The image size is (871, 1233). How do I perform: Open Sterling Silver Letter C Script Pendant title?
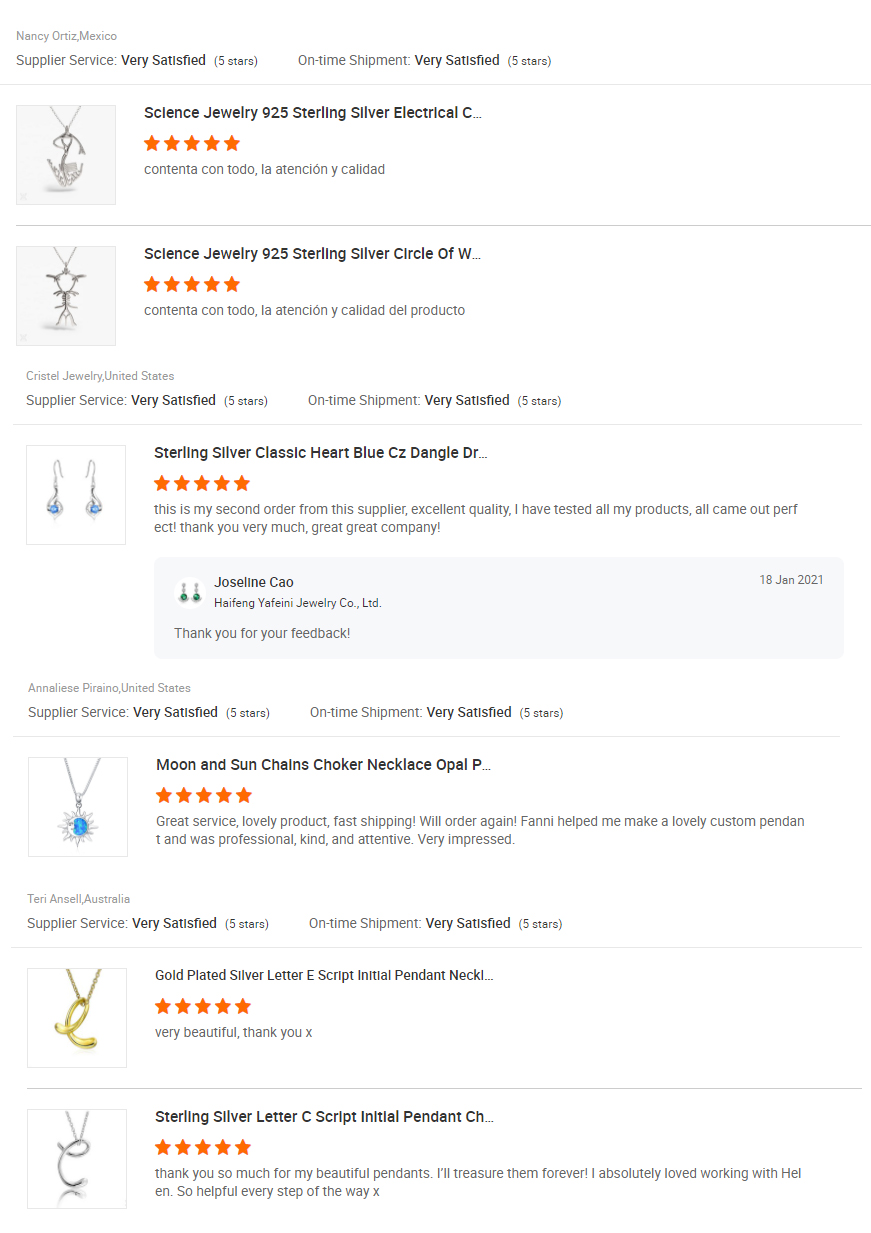pos(324,1117)
